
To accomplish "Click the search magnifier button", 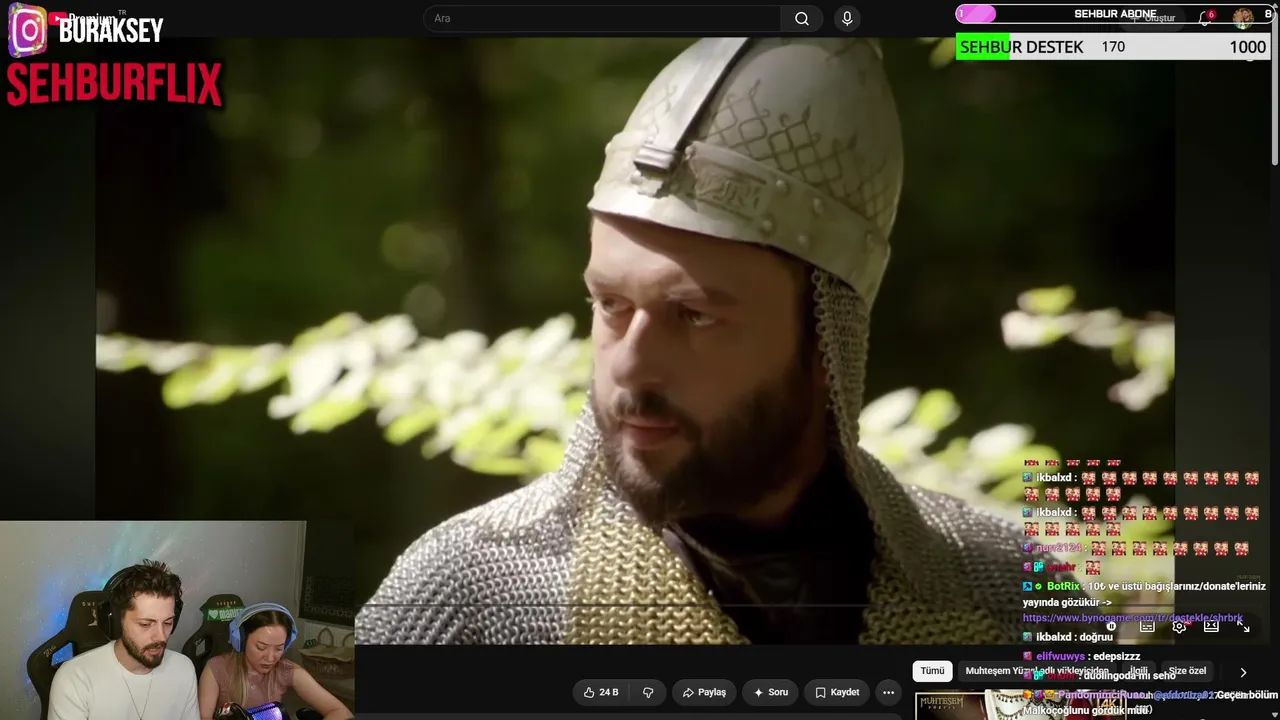I will [x=802, y=19].
